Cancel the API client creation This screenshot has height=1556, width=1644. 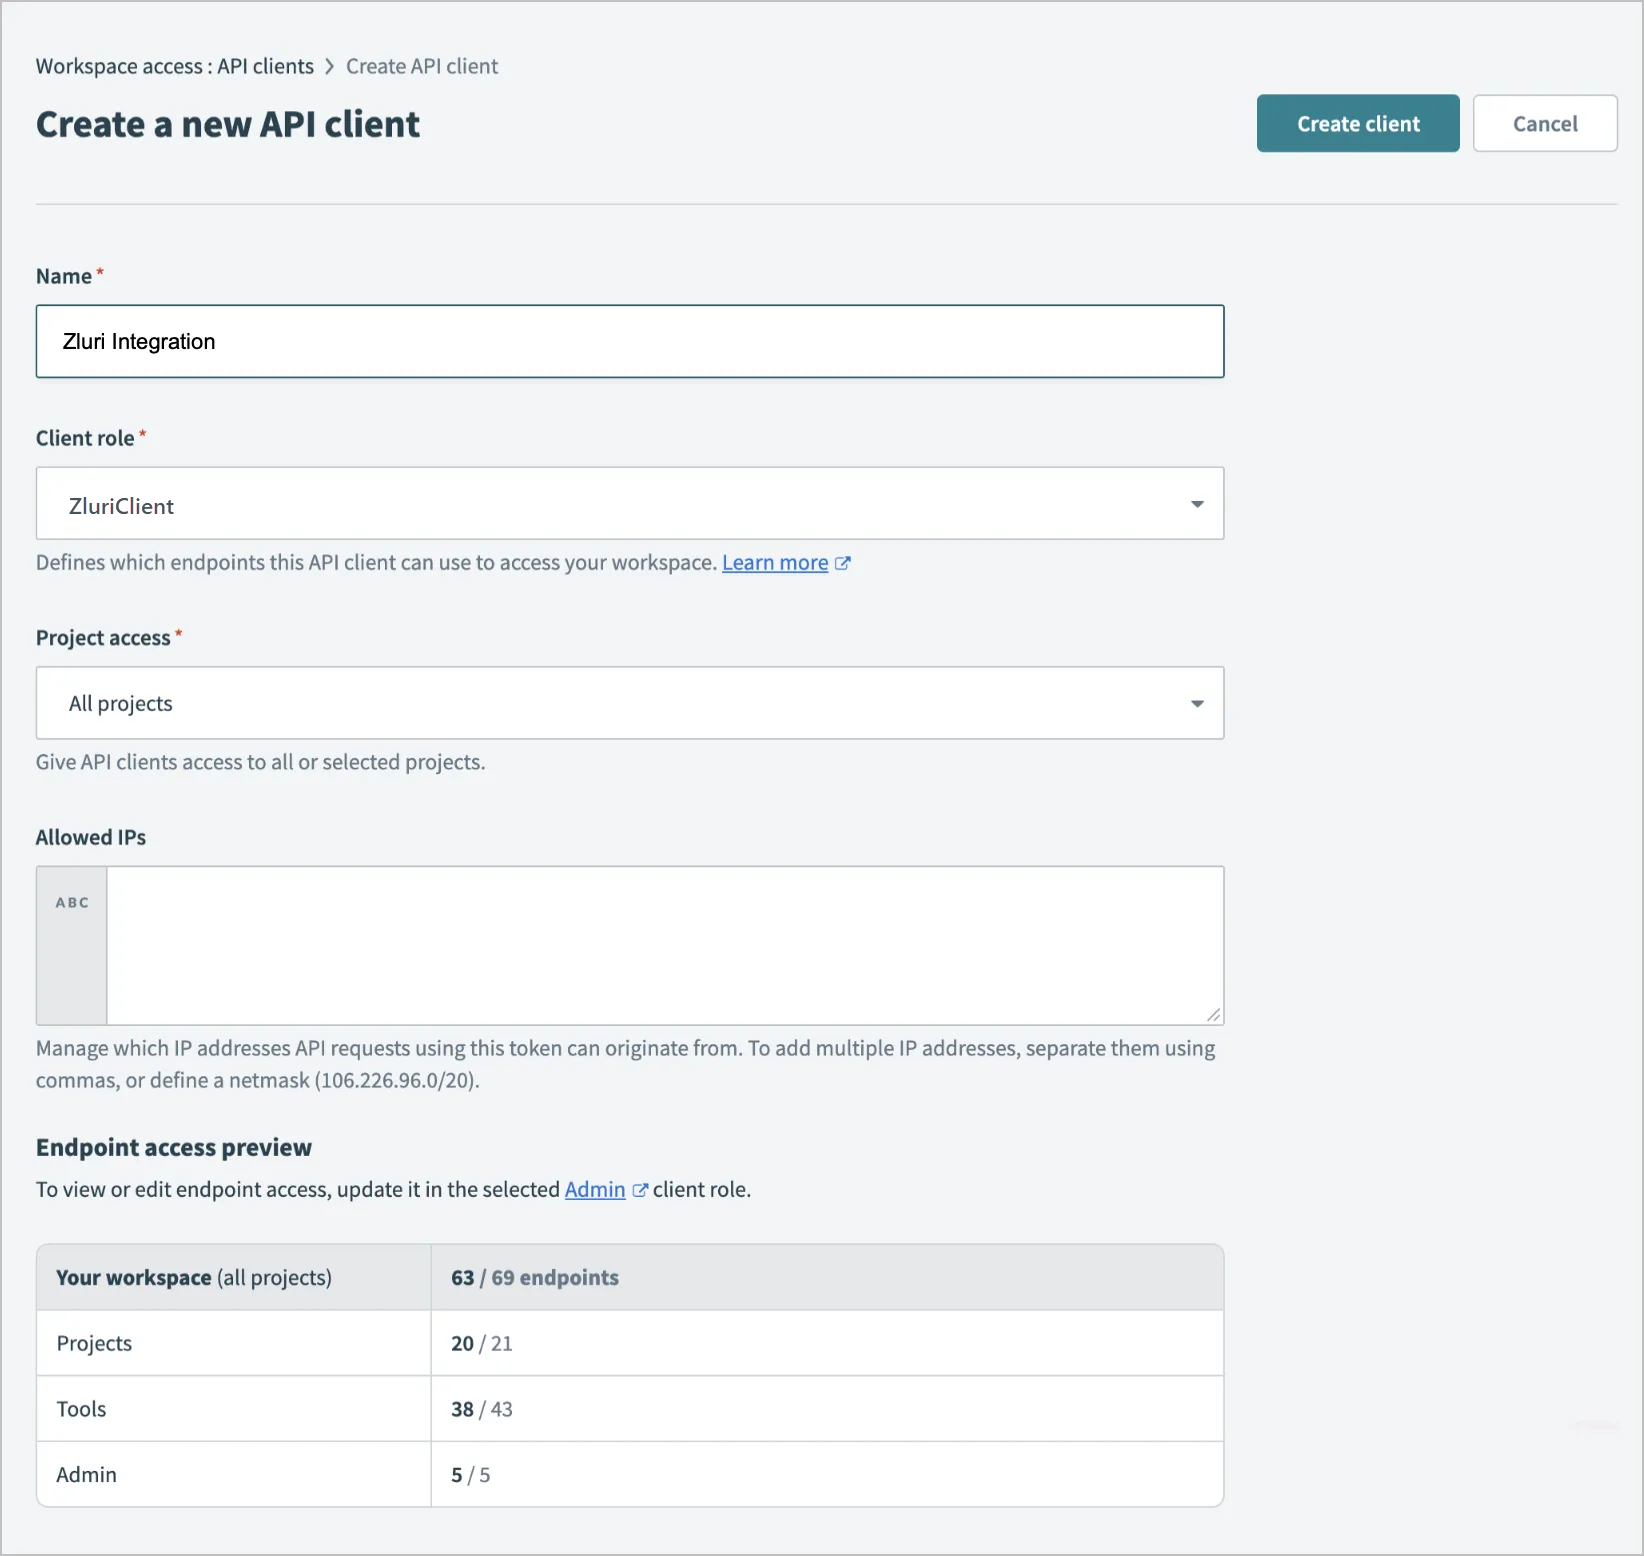[1544, 124]
